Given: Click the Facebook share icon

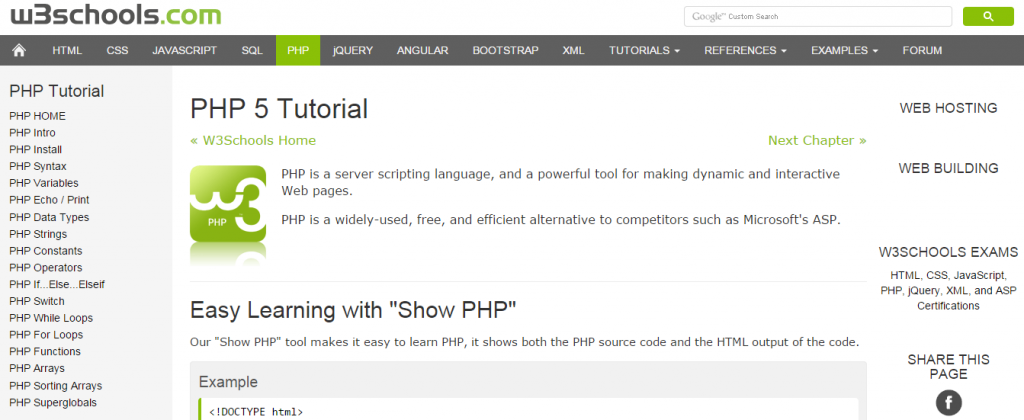Looking at the screenshot, I should [948, 402].
